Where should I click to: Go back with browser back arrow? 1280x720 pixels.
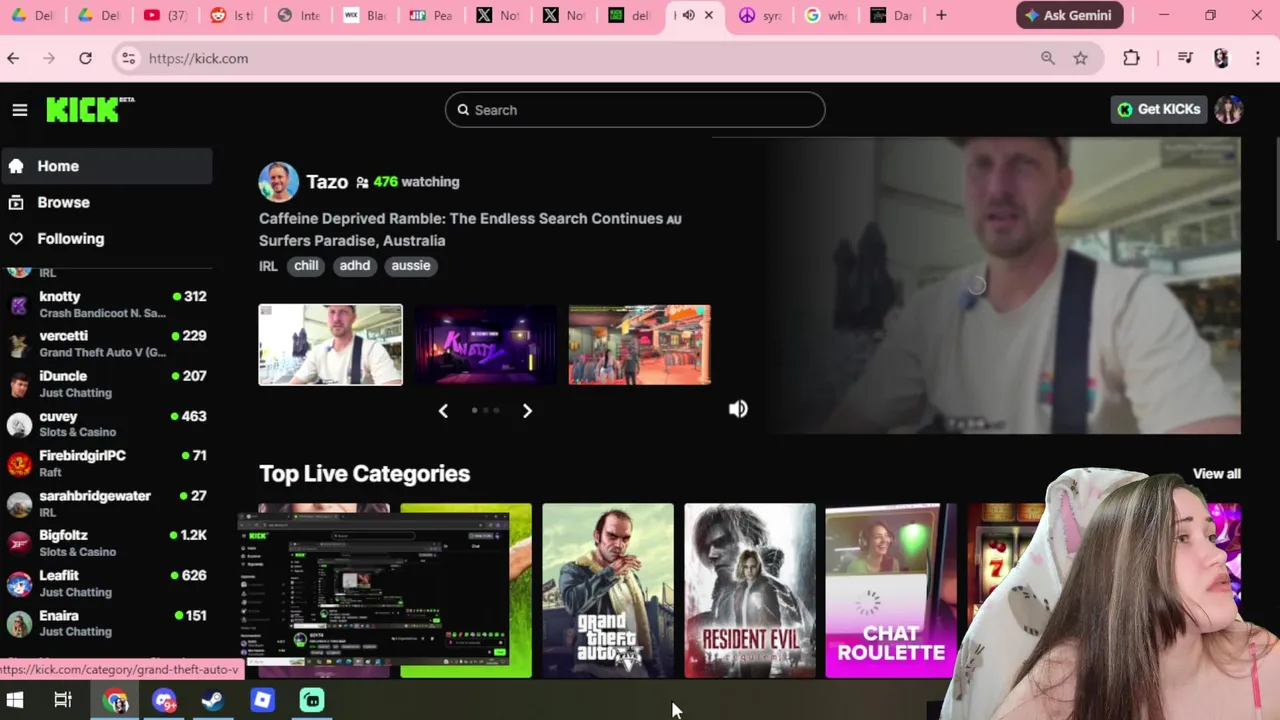[13, 58]
